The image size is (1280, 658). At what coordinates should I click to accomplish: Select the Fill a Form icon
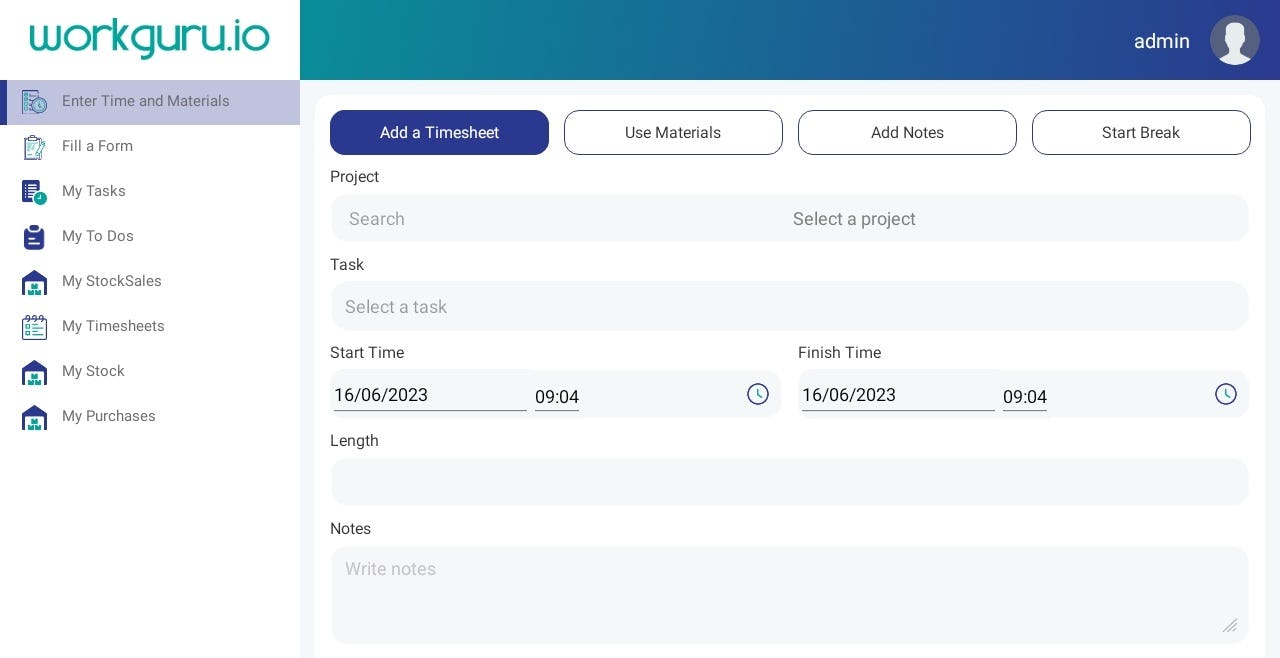pyautogui.click(x=34, y=146)
